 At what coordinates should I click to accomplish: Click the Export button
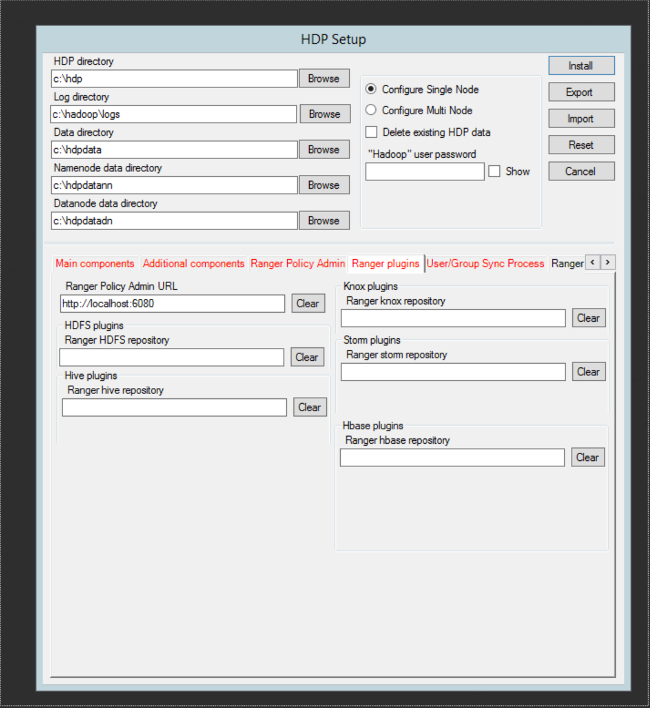click(x=581, y=92)
